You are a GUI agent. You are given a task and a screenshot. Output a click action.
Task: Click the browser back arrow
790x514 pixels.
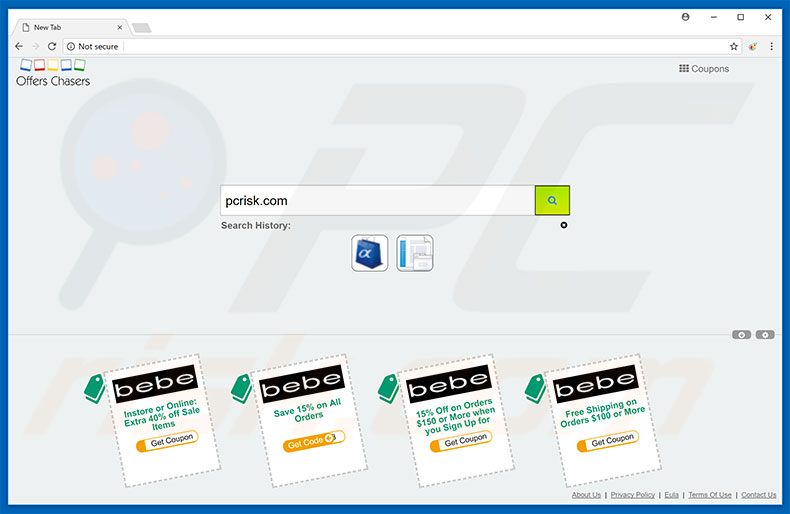[x=19, y=46]
